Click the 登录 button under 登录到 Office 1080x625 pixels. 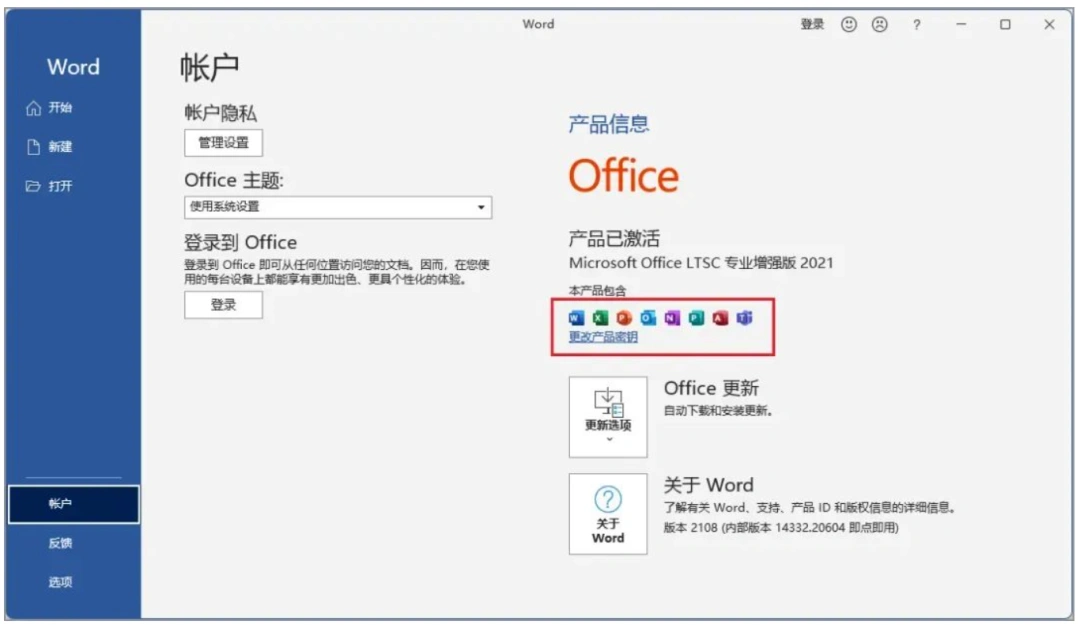(x=223, y=305)
